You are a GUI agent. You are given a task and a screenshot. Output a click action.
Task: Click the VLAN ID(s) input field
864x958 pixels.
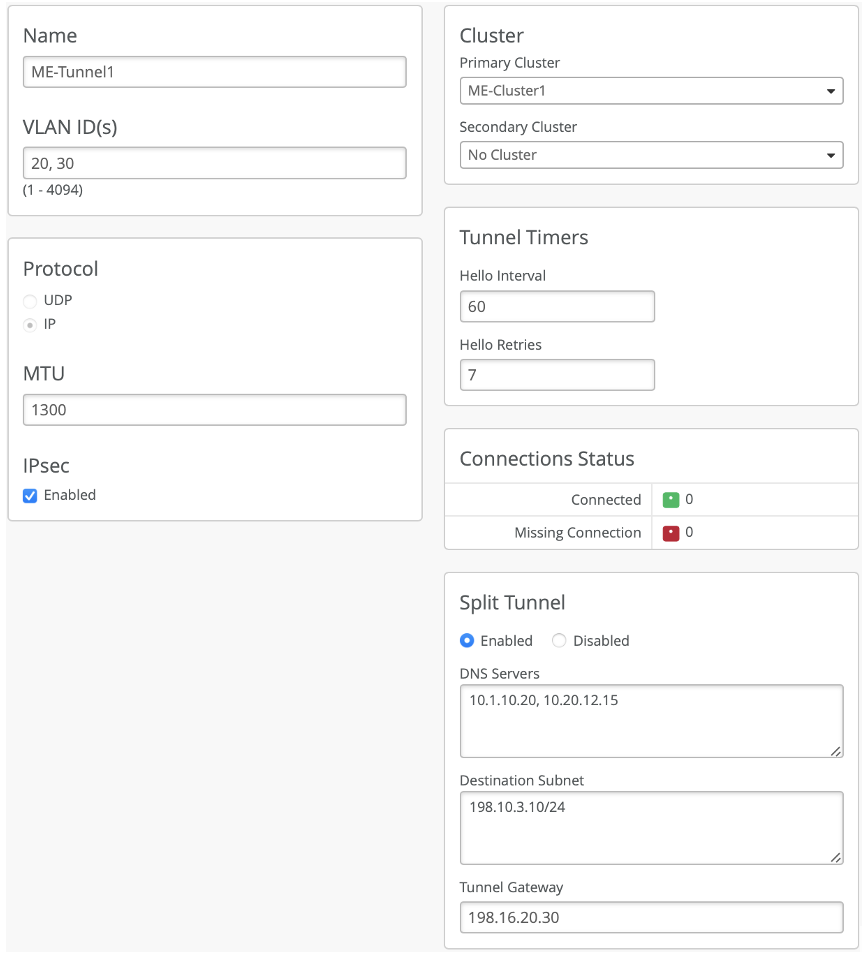point(214,163)
